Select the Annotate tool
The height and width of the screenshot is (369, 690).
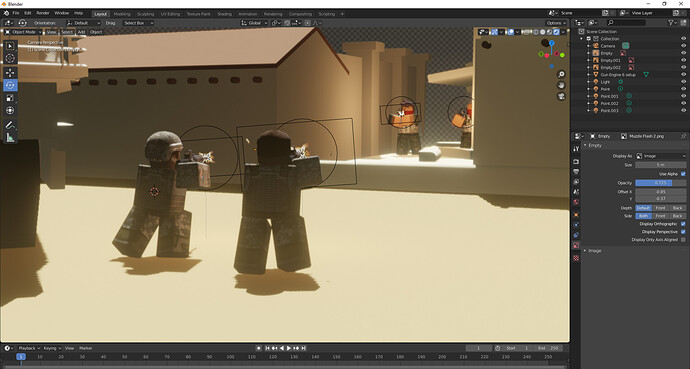[x=10, y=125]
